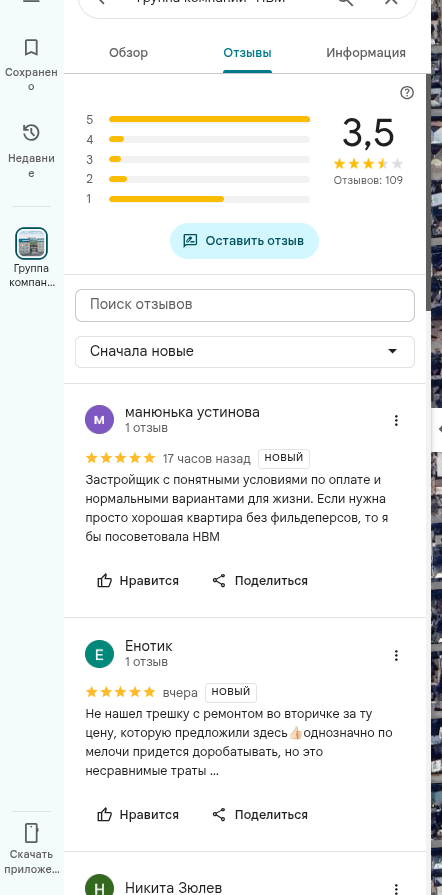Click the 17 часов назад timestamp
Screen dimensions: 442x895
click(207, 459)
